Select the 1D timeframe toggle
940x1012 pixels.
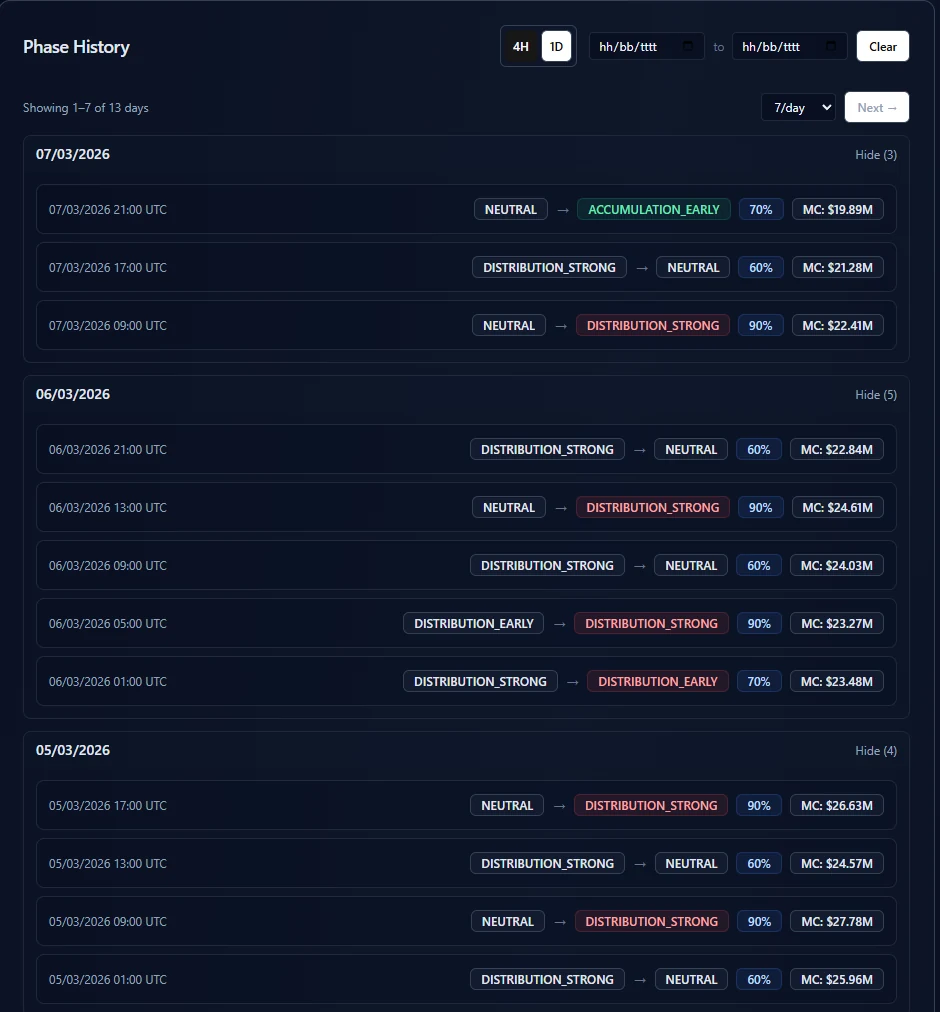(556, 46)
